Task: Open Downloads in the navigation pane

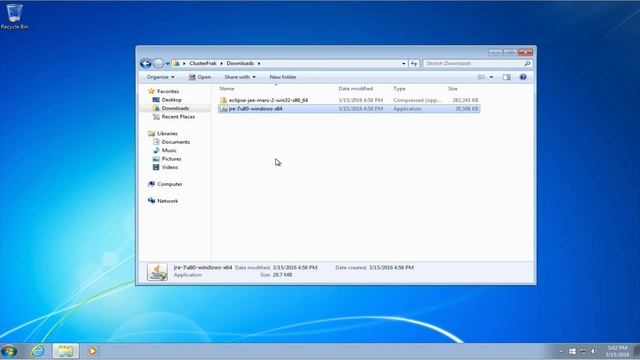Action: (171, 108)
